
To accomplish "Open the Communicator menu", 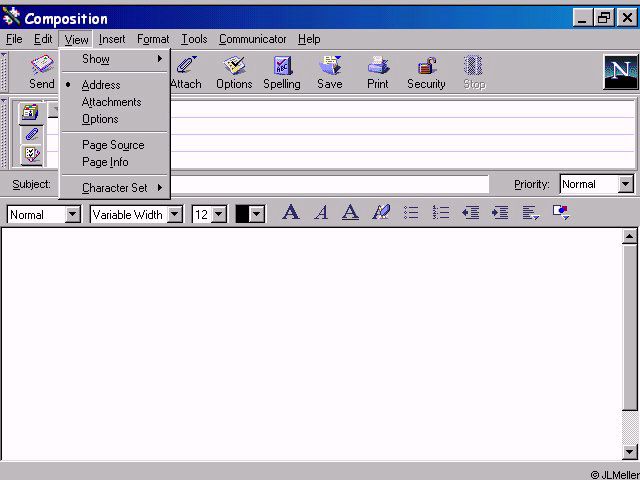I will click(252, 39).
